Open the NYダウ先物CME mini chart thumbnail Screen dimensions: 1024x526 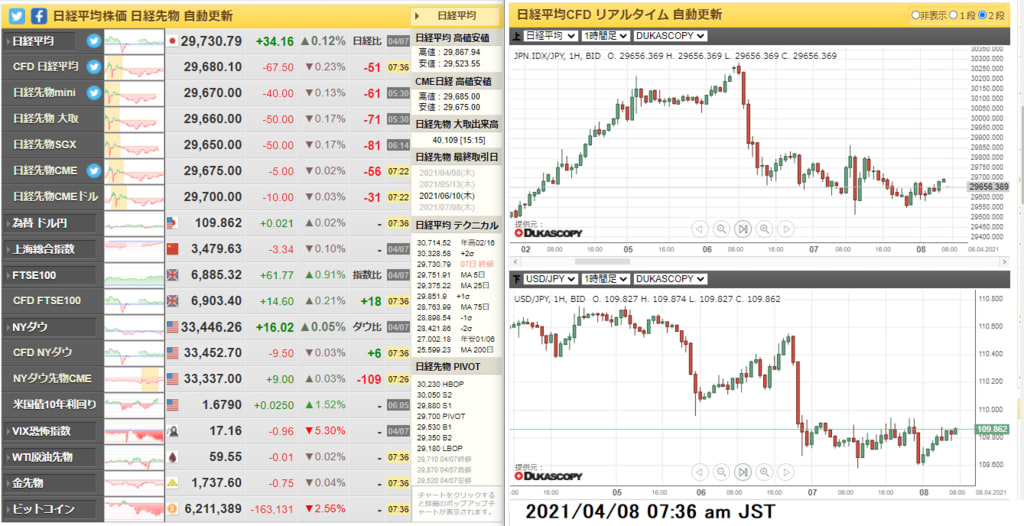coord(134,379)
